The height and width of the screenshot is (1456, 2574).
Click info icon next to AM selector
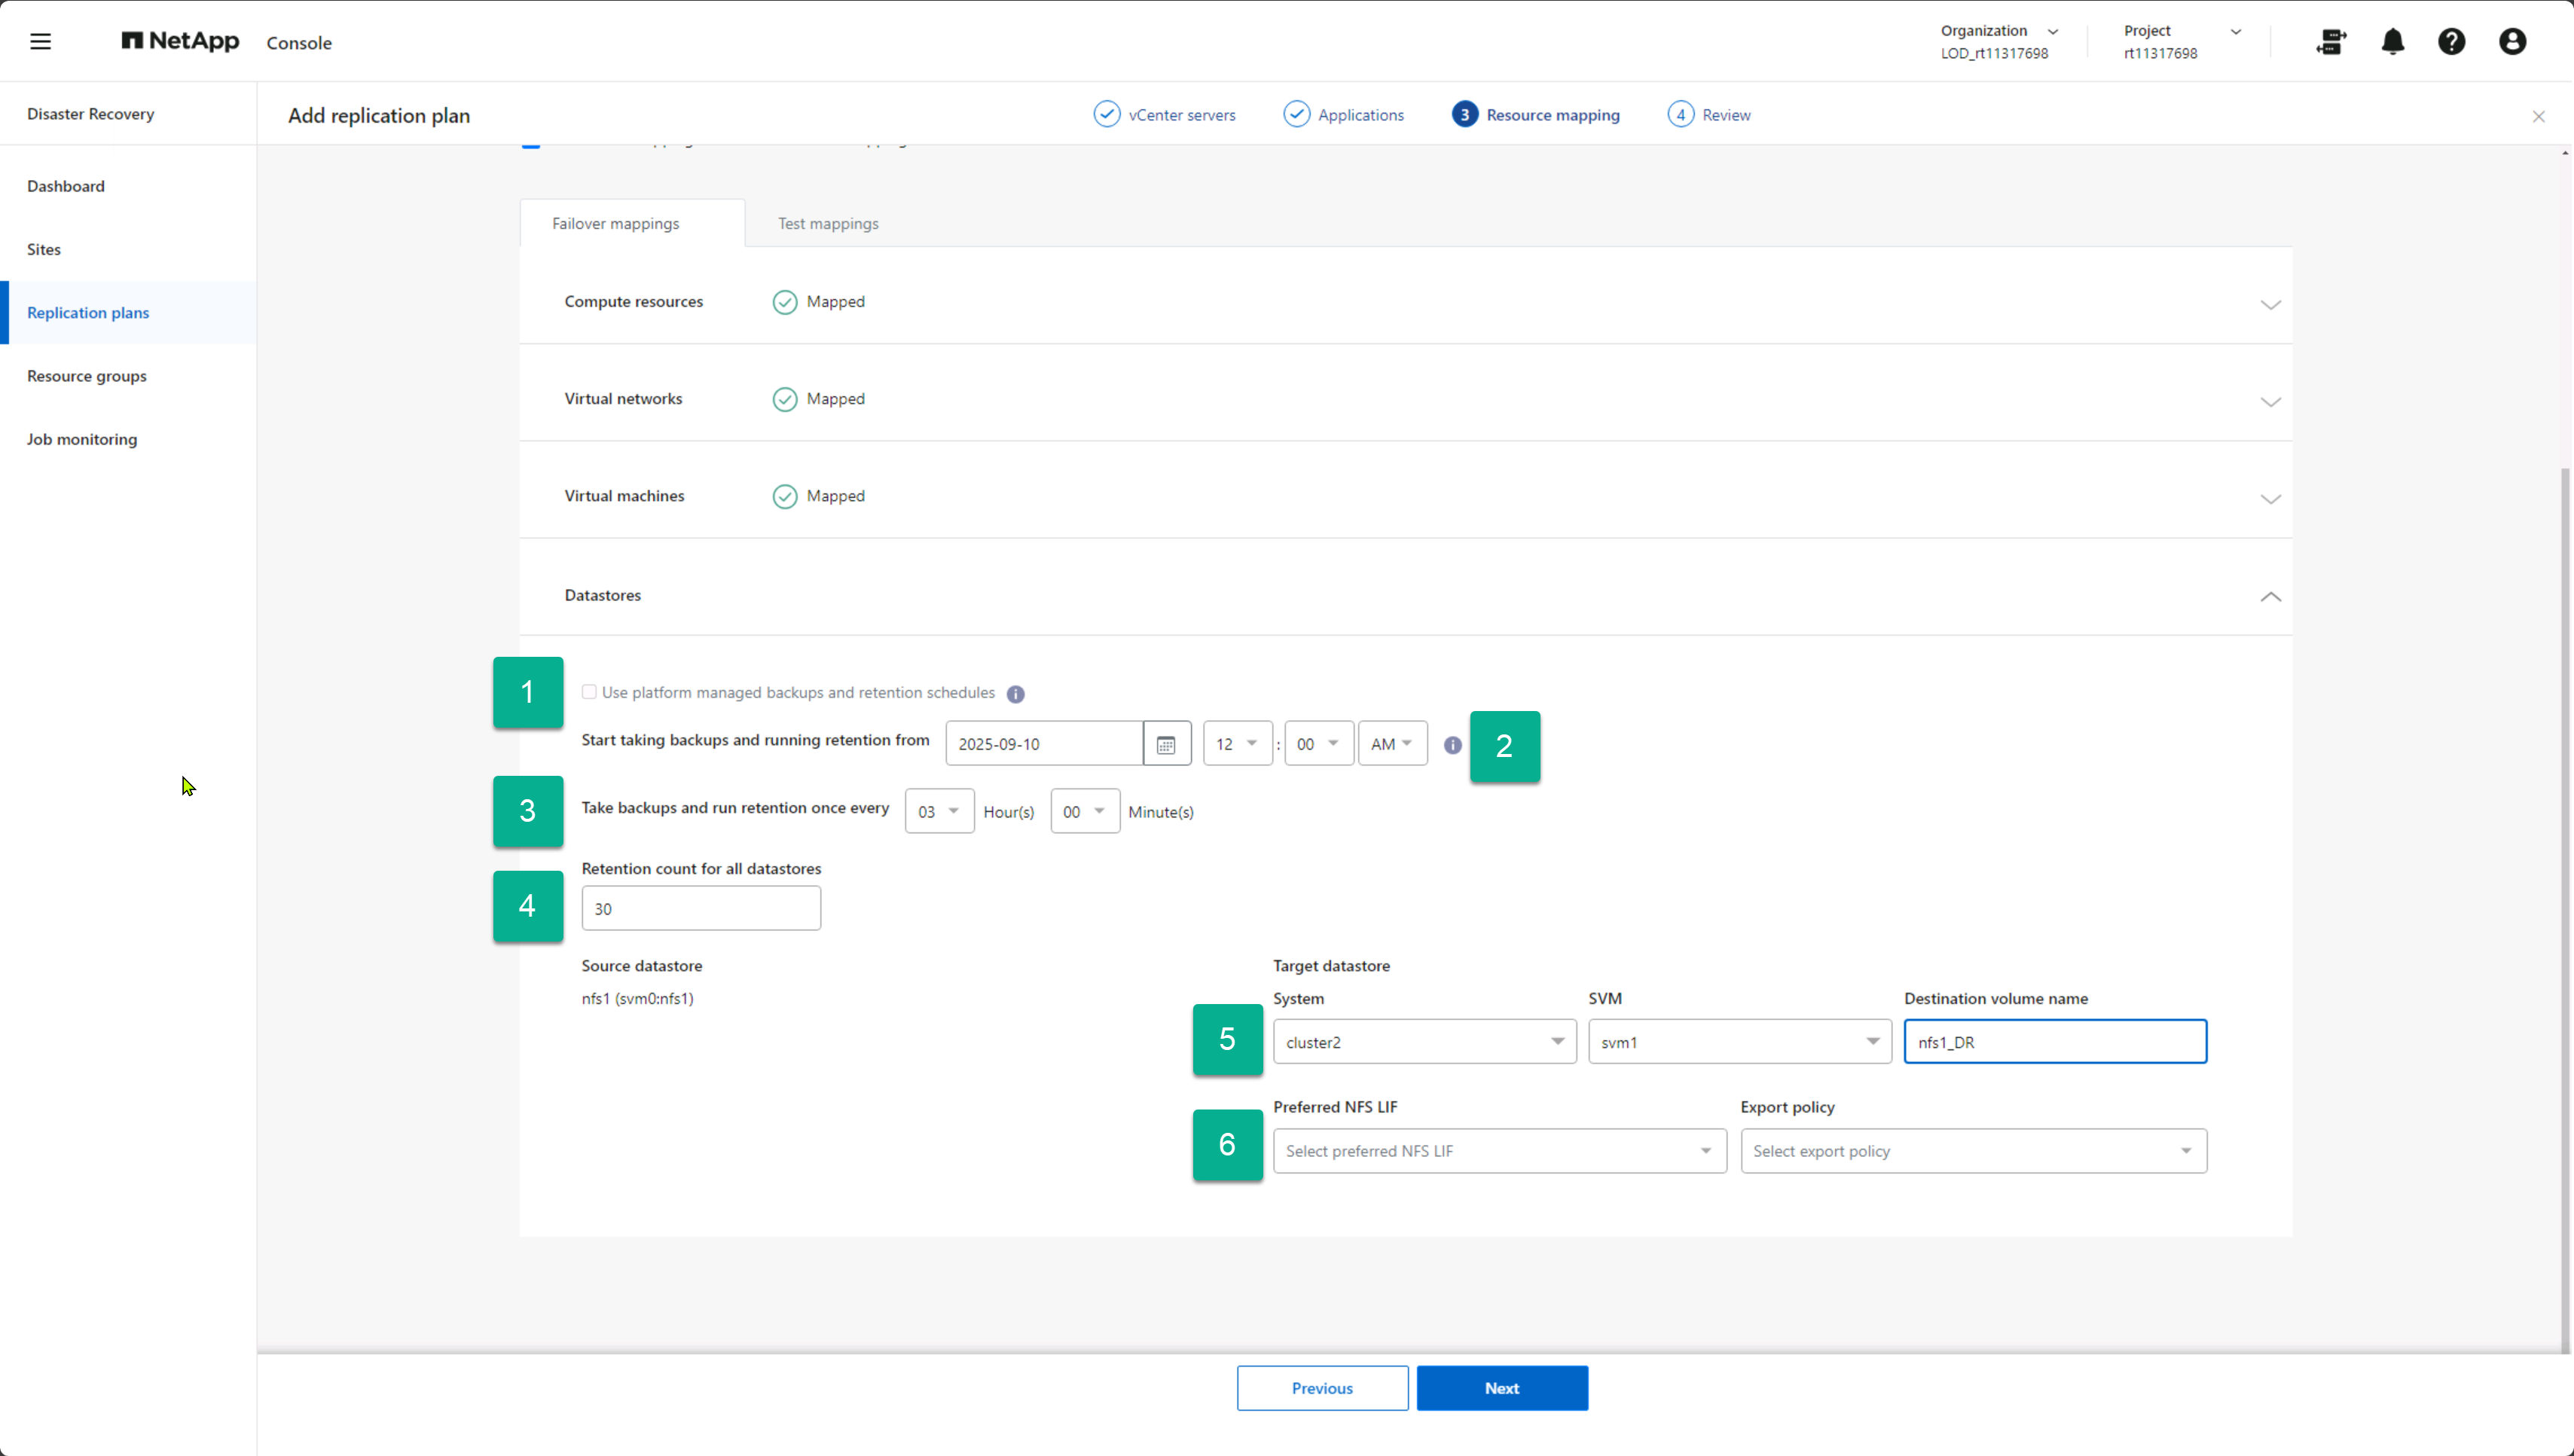click(1452, 745)
